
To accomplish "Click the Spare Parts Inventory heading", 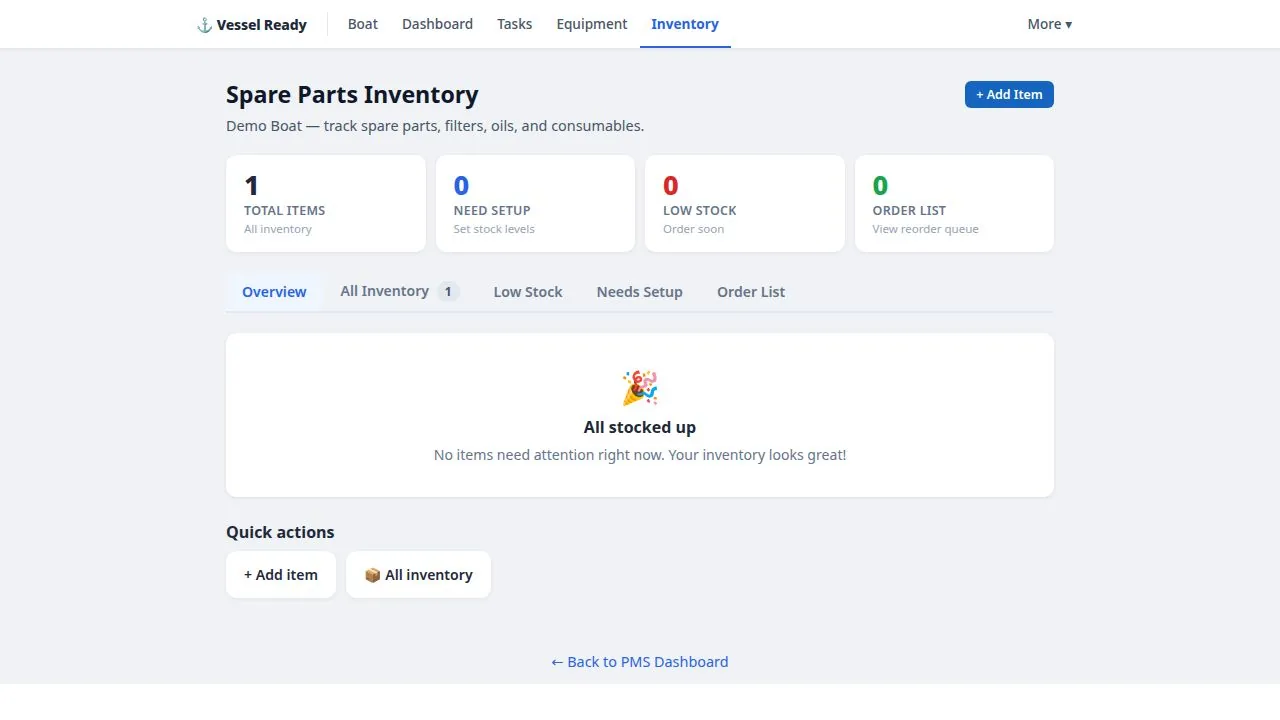I will tap(352, 95).
